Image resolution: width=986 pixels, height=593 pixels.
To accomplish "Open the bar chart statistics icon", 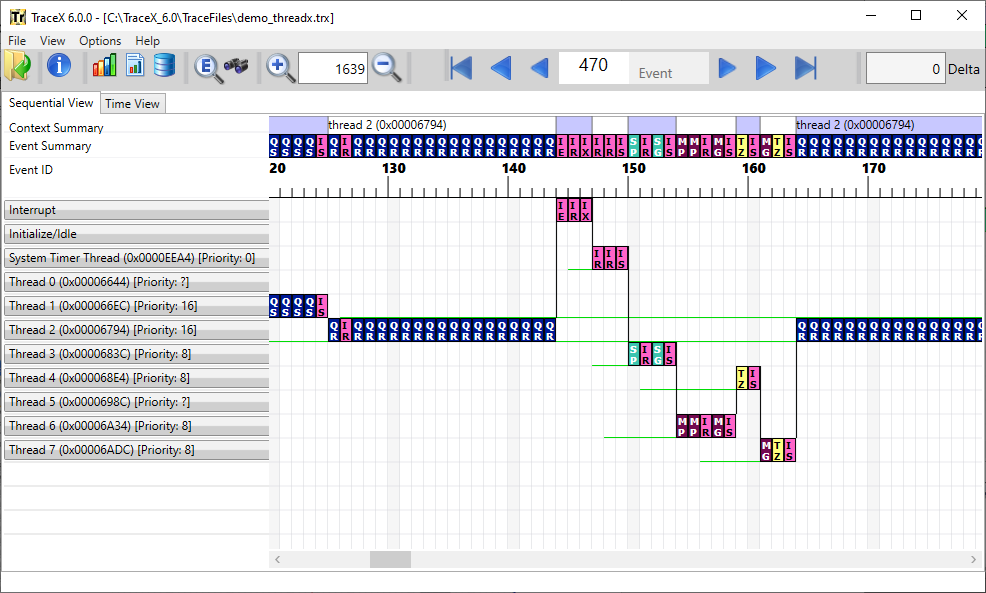I will (x=104, y=67).
